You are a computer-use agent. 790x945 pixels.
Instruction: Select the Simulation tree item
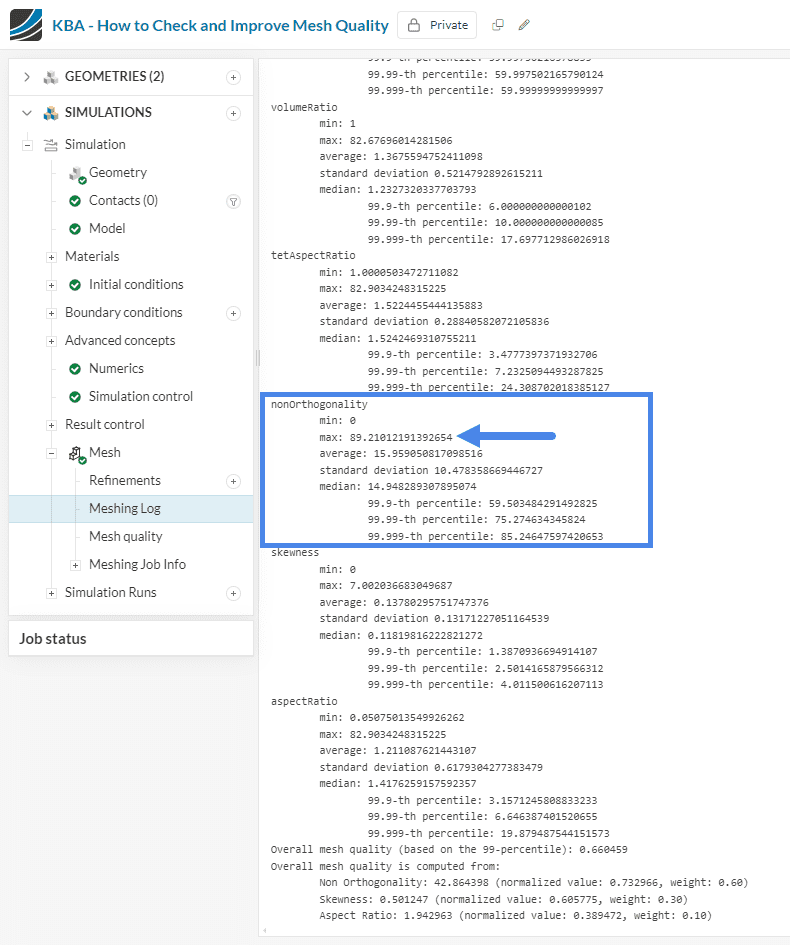[x=95, y=145]
